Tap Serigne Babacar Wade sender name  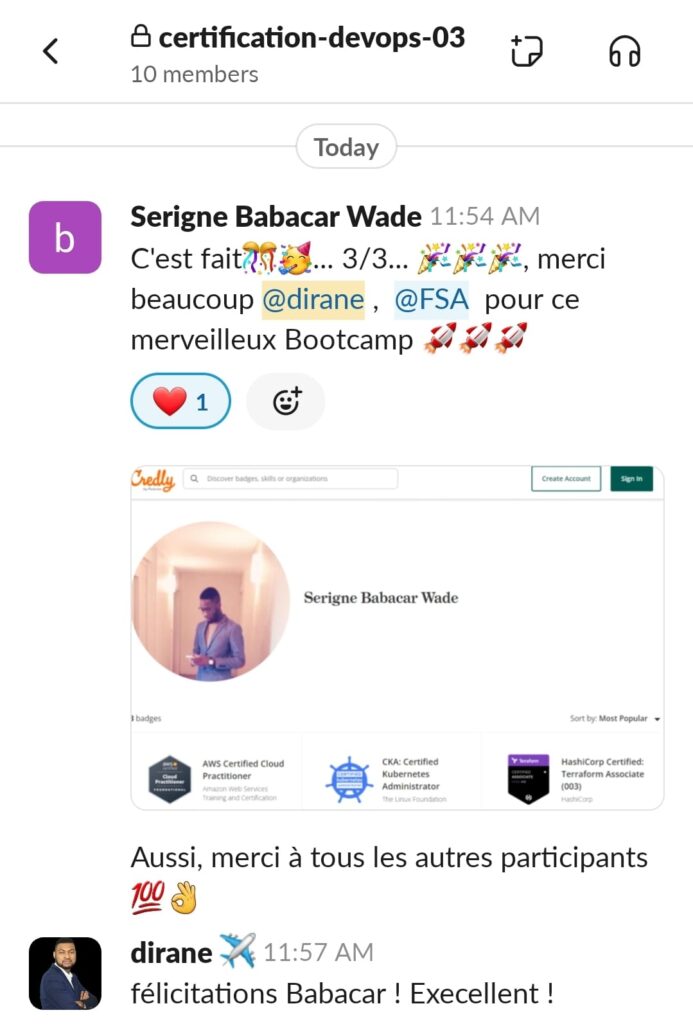click(x=276, y=217)
